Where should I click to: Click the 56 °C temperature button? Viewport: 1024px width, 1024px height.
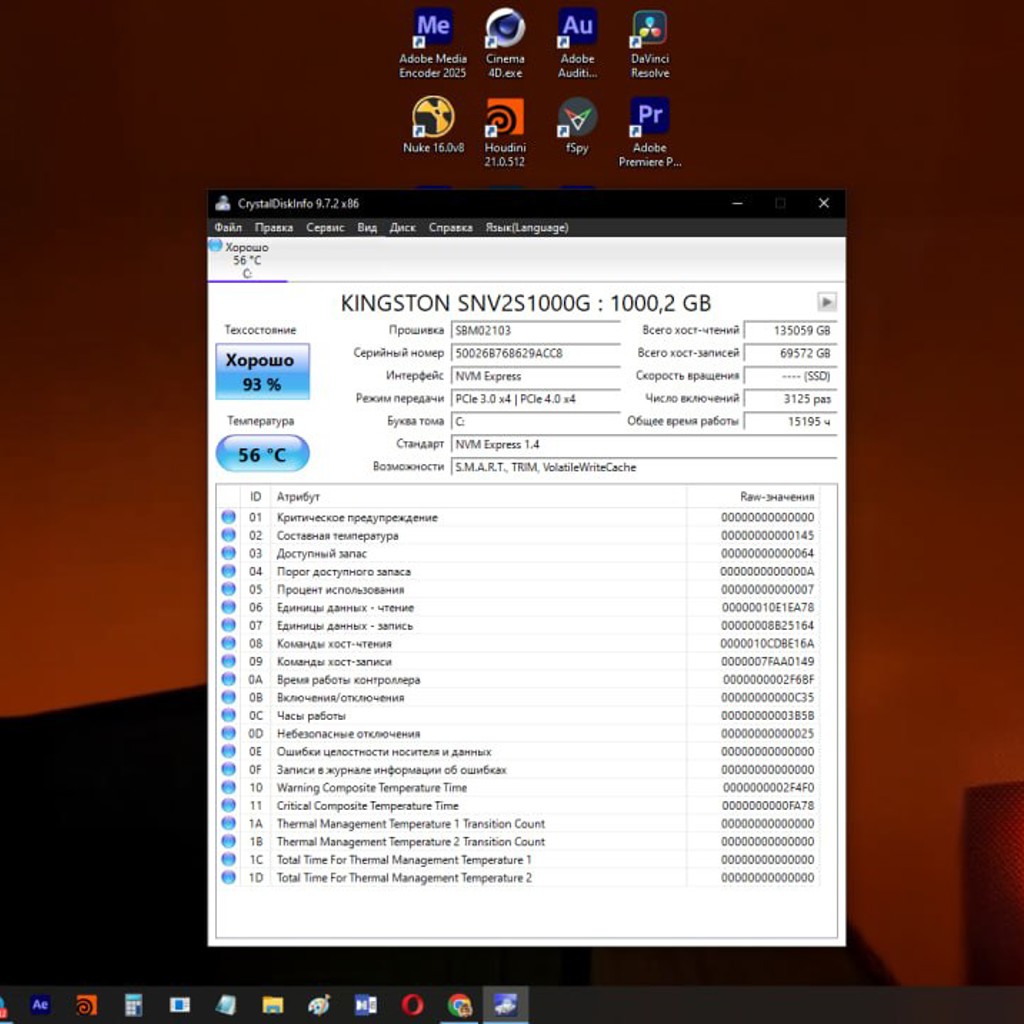263,454
